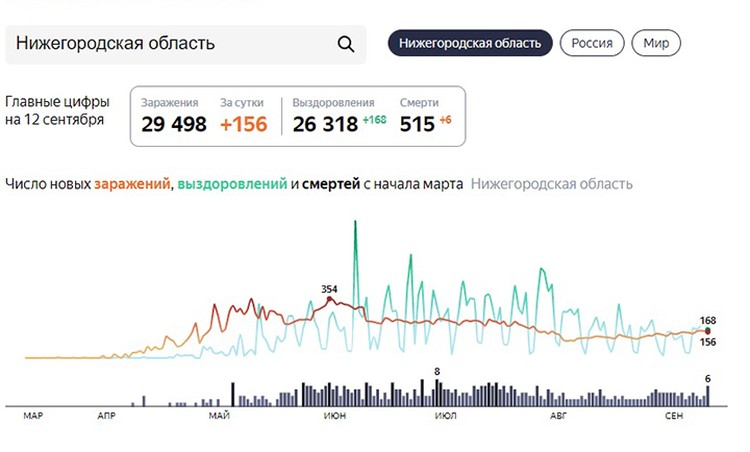Click the Нижегородская область search field
This screenshot has height=452, width=750.
[170, 44]
